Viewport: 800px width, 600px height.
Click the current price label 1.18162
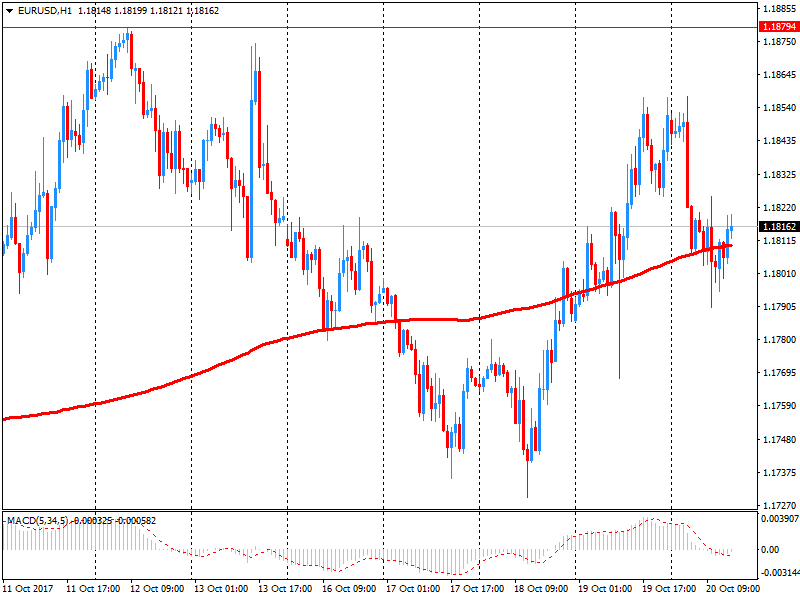(779, 227)
